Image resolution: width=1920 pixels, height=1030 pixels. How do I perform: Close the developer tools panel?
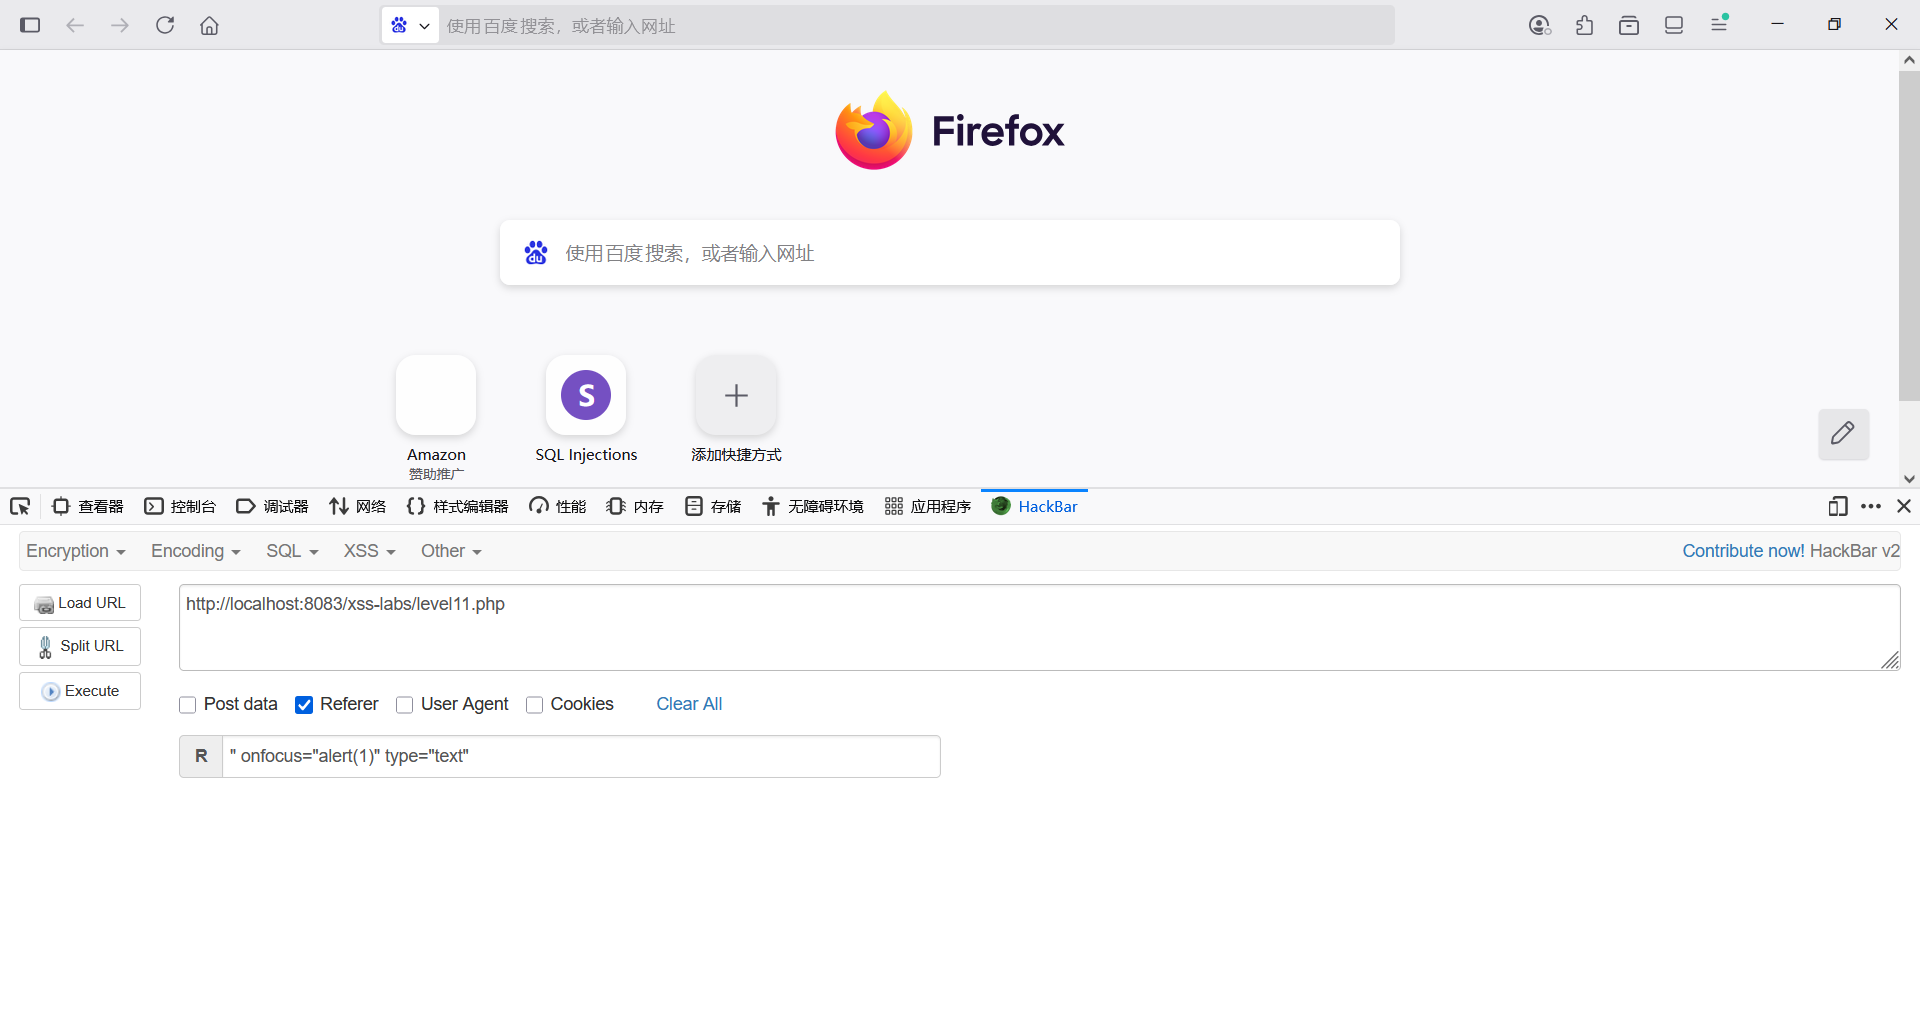1904,507
